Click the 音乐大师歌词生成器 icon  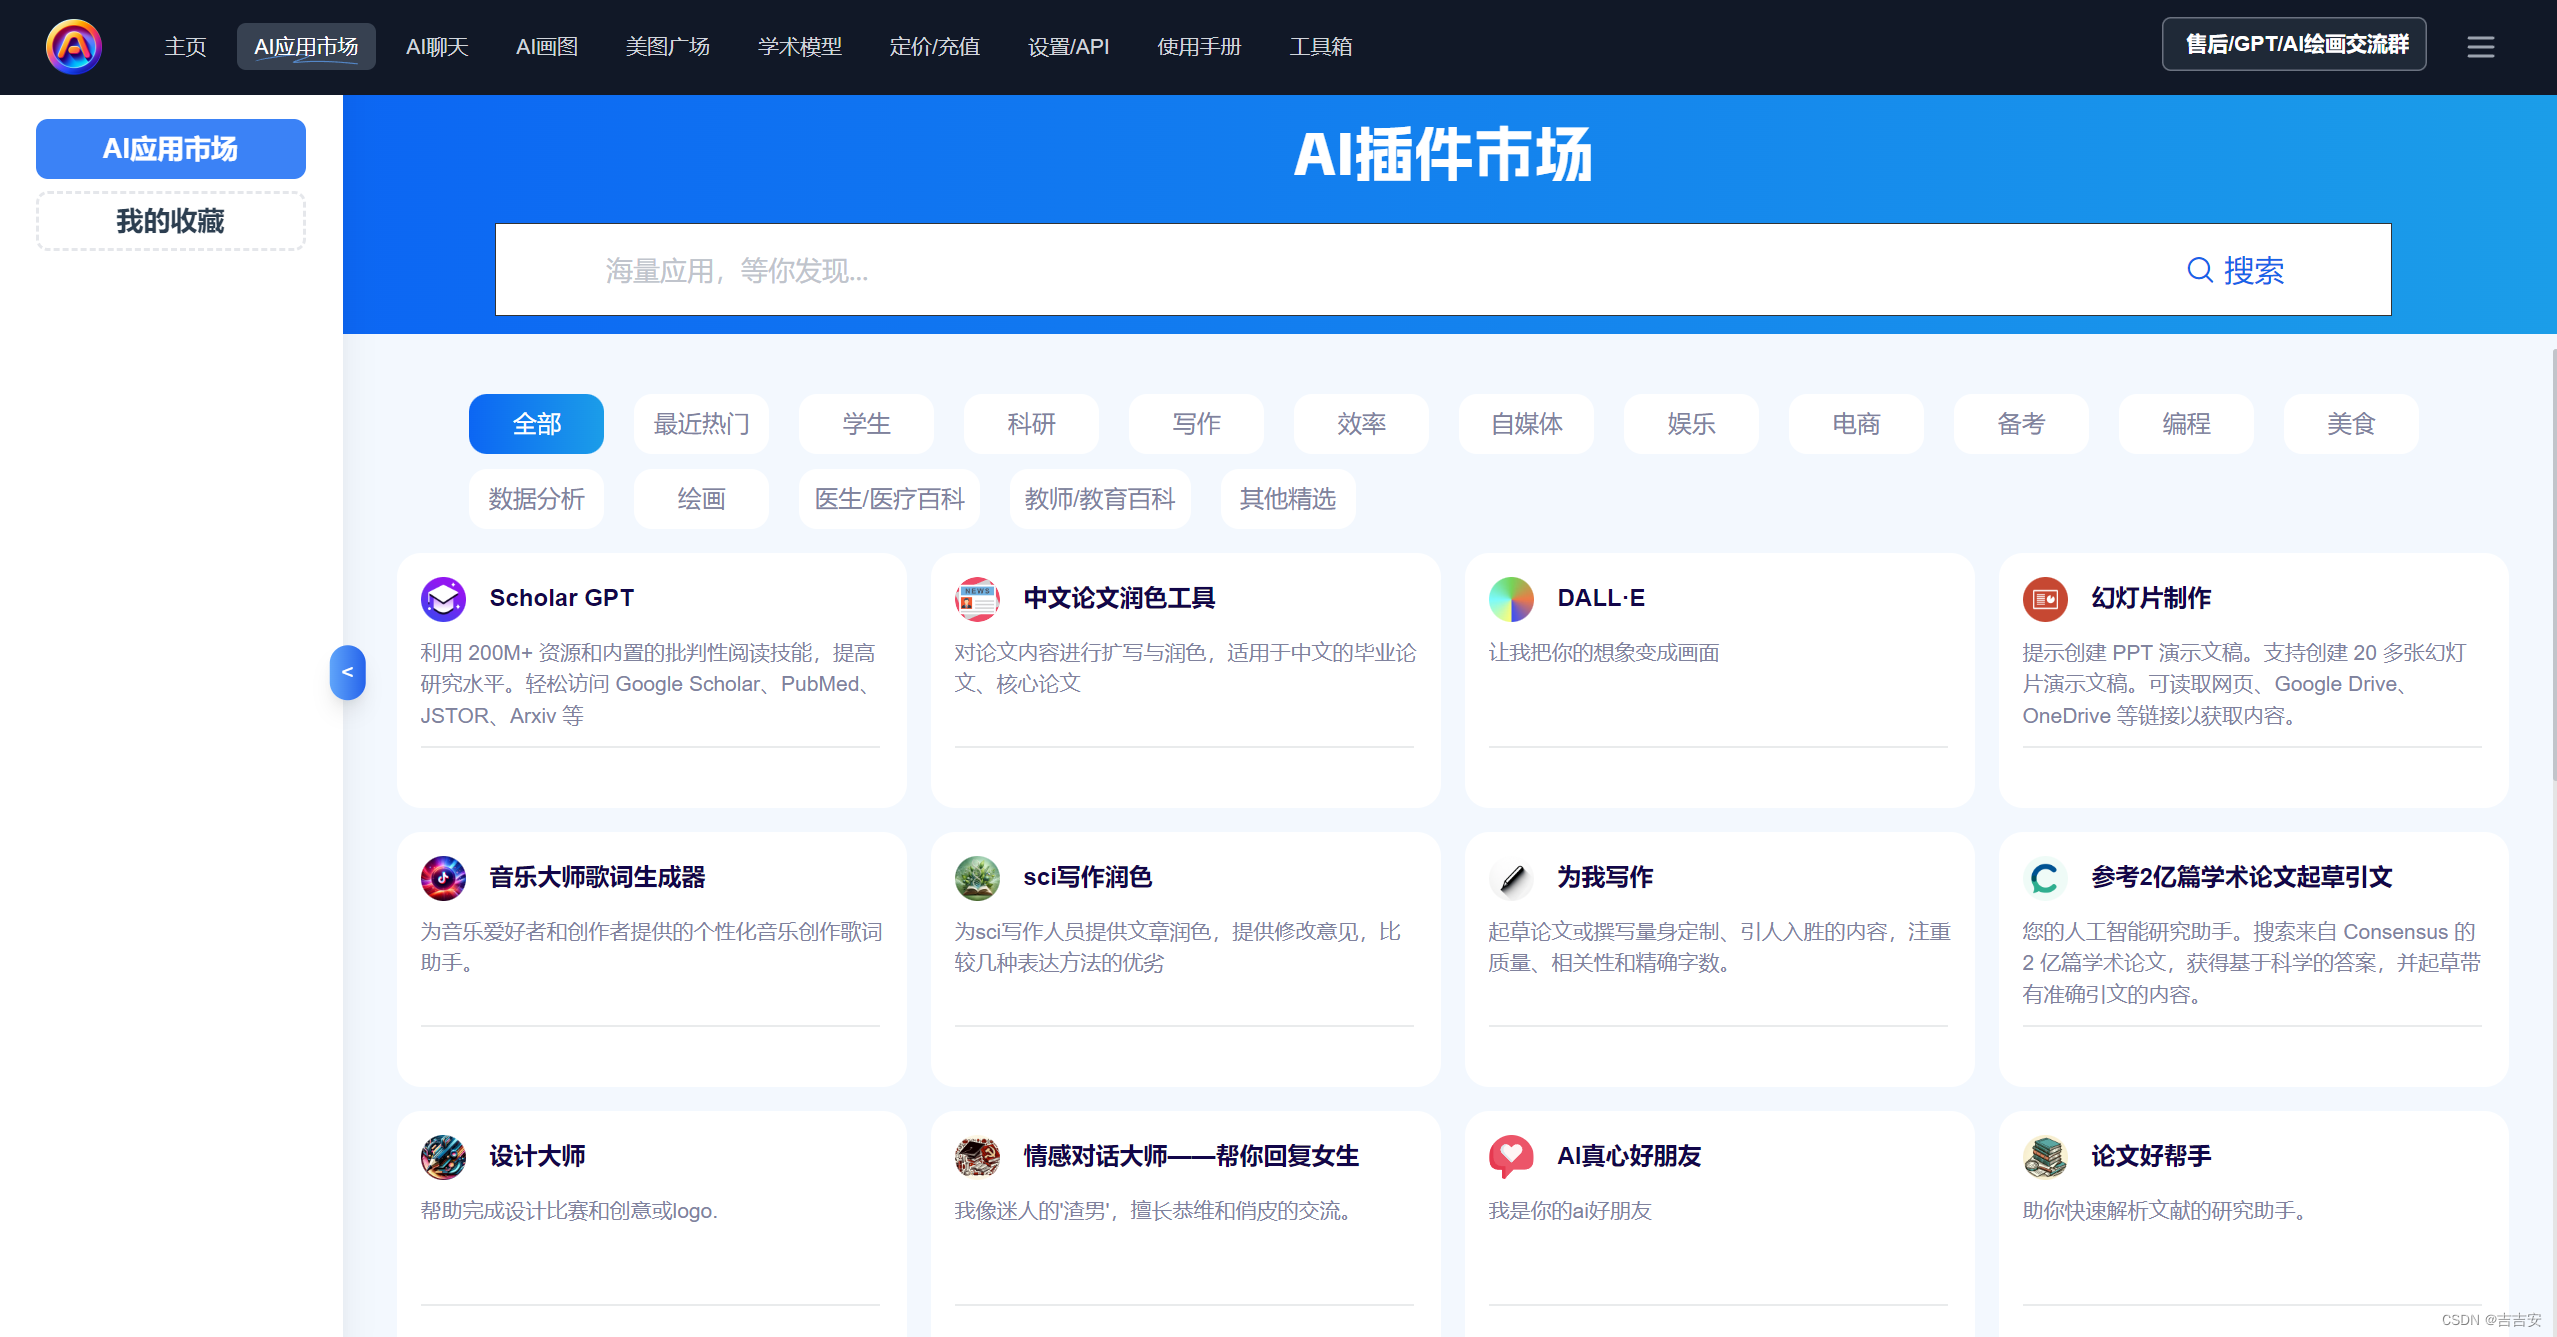coord(443,878)
